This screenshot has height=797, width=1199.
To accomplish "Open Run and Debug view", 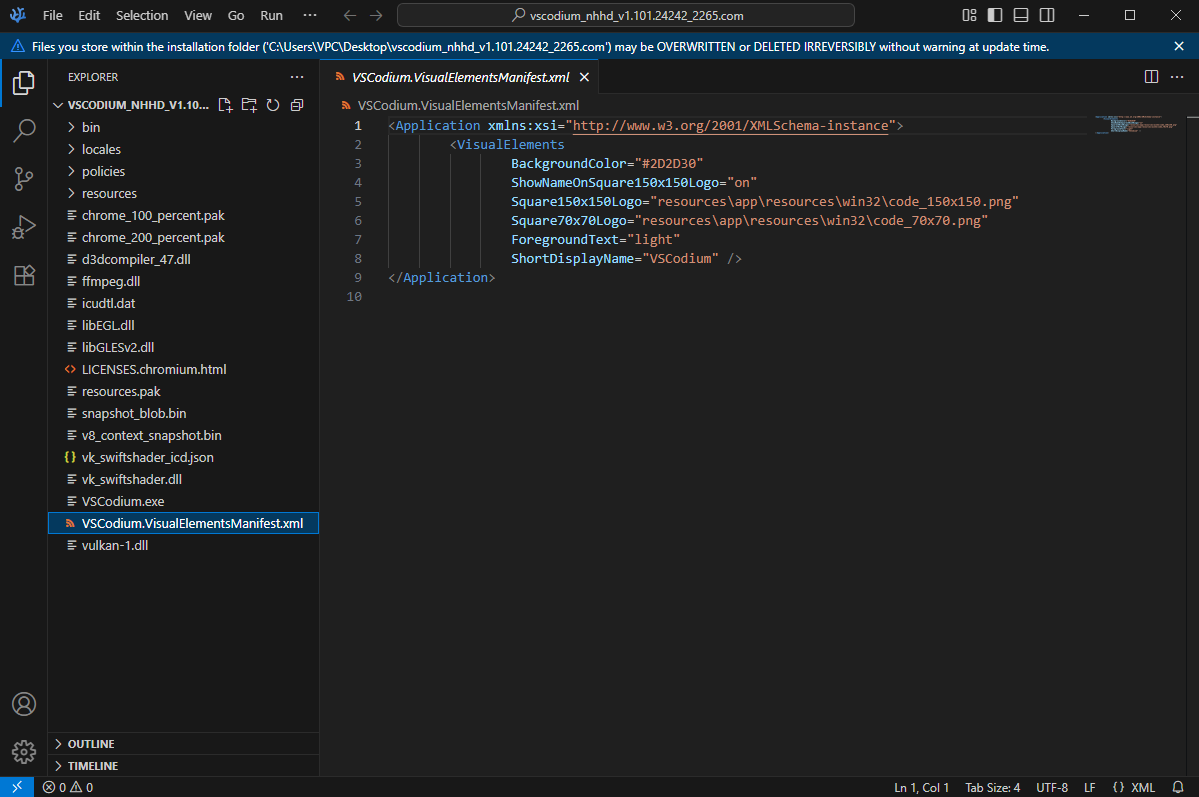I will tap(24, 227).
